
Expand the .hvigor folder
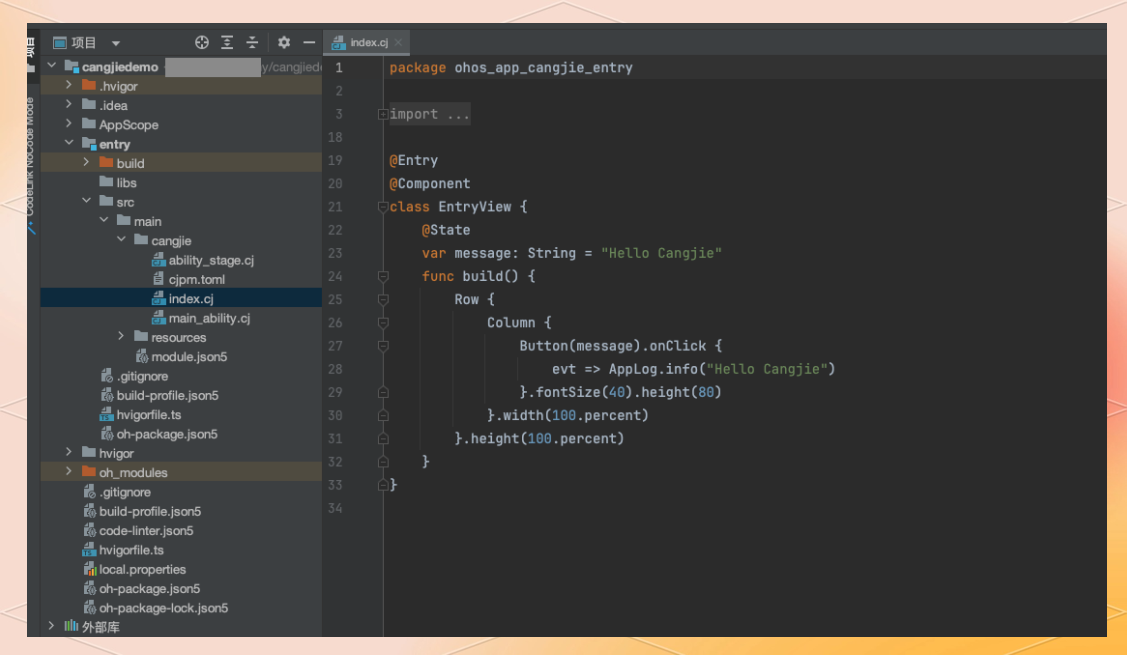coord(69,85)
